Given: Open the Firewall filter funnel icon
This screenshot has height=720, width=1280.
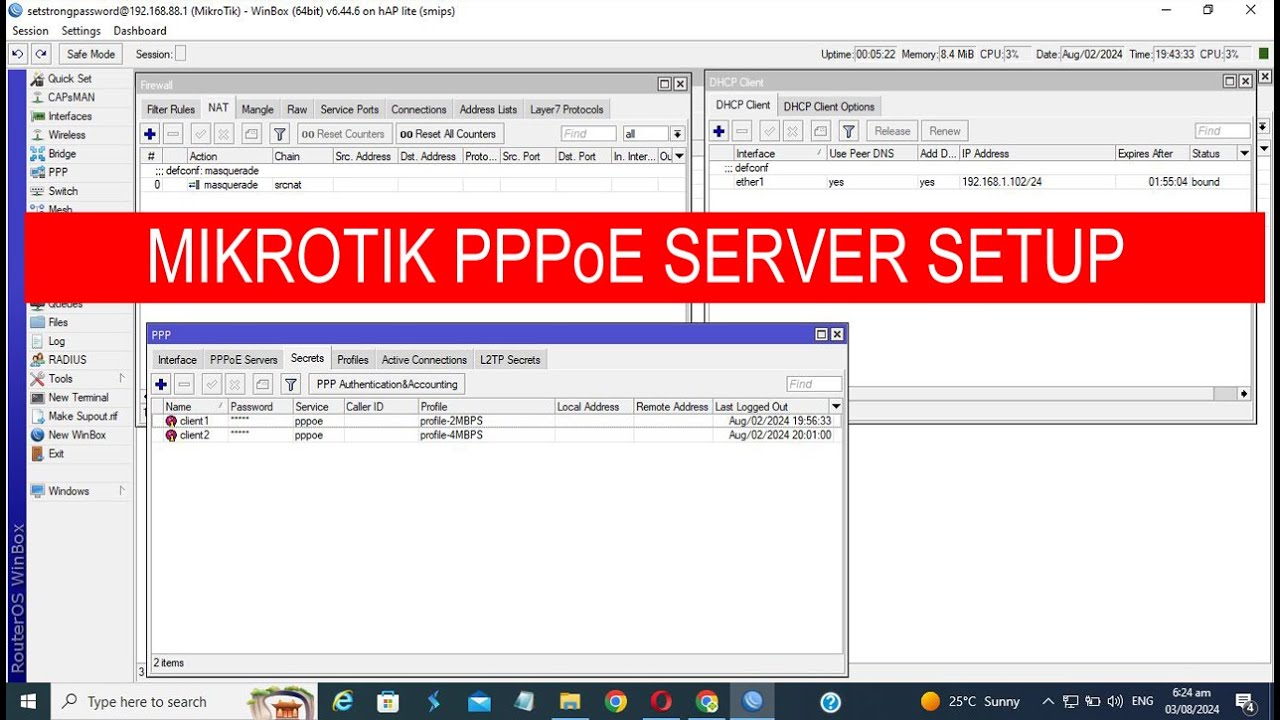Looking at the screenshot, I should click(280, 134).
